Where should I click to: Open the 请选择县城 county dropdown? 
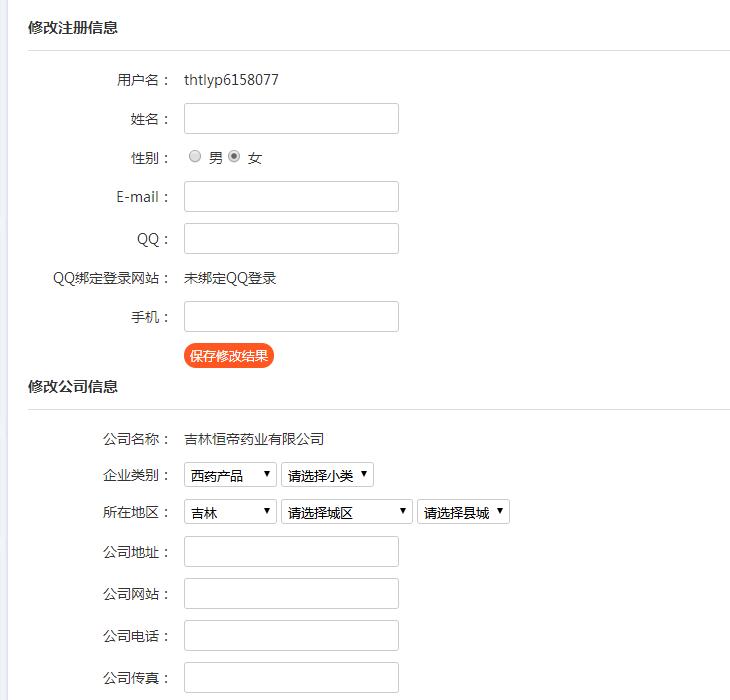pos(463,512)
